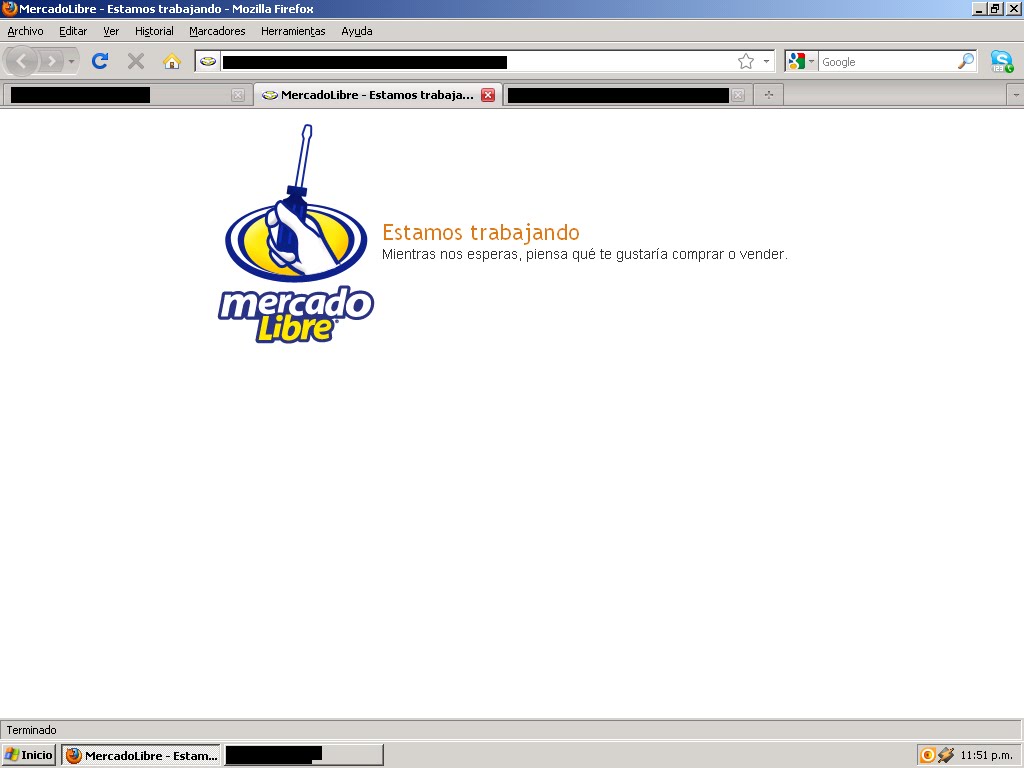1024x768 pixels.
Task: Click the plug system tray icon
Action: coord(945,756)
